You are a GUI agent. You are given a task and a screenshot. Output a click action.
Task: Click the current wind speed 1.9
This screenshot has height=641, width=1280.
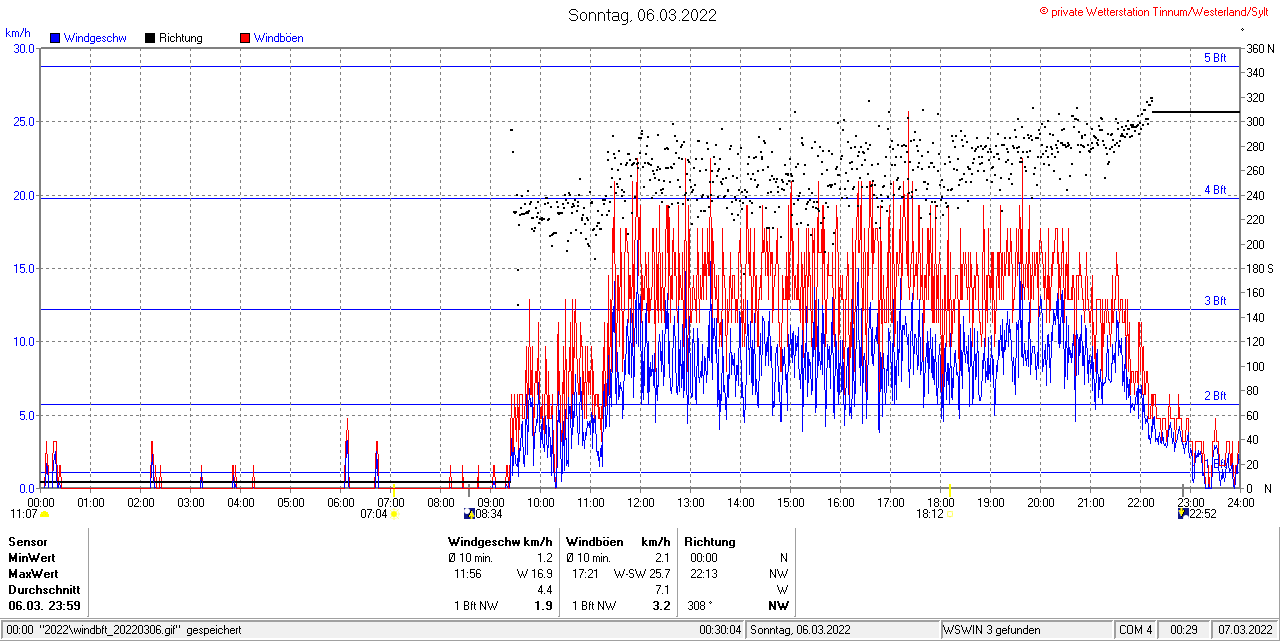[544, 606]
